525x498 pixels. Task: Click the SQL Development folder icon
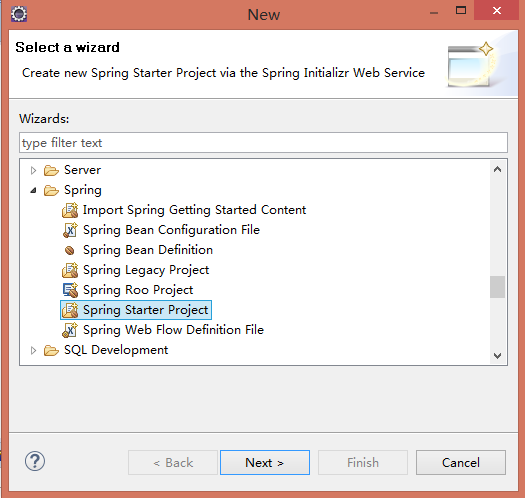pyautogui.click(x=51, y=350)
